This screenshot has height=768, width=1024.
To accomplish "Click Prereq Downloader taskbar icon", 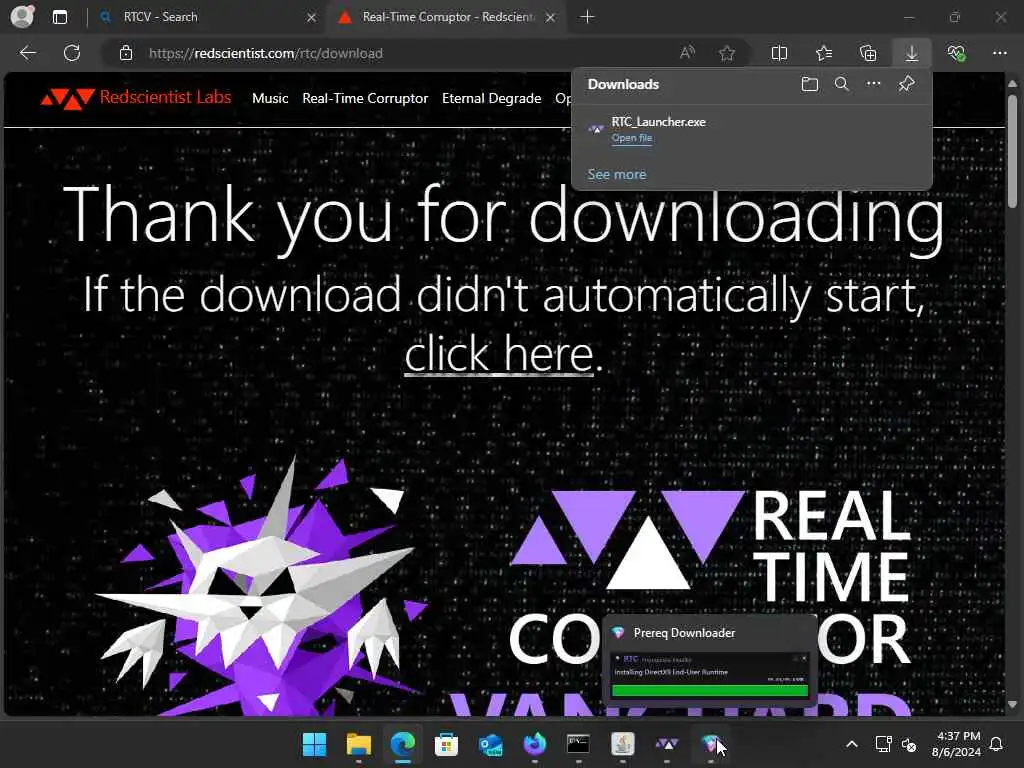I will pyautogui.click(x=711, y=744).
